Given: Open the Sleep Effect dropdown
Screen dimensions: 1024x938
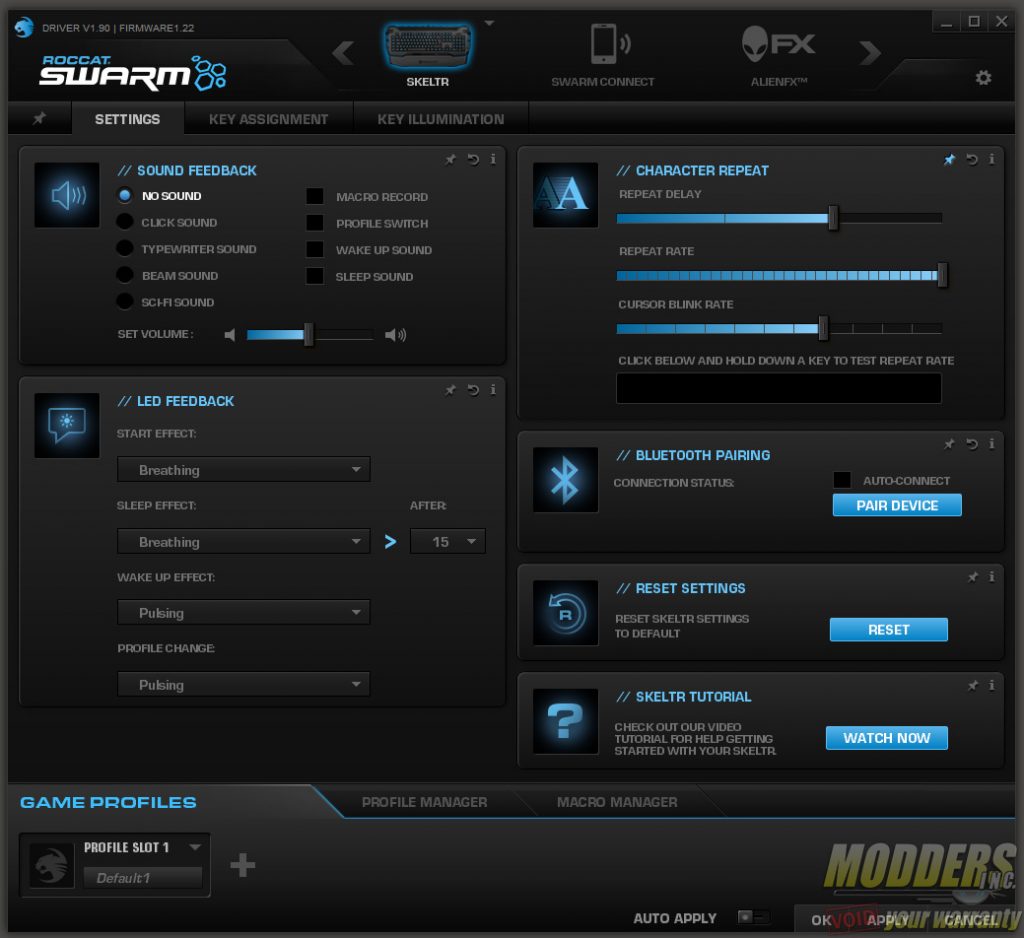Looking at the screenshot, I should (x=244, y=542).
